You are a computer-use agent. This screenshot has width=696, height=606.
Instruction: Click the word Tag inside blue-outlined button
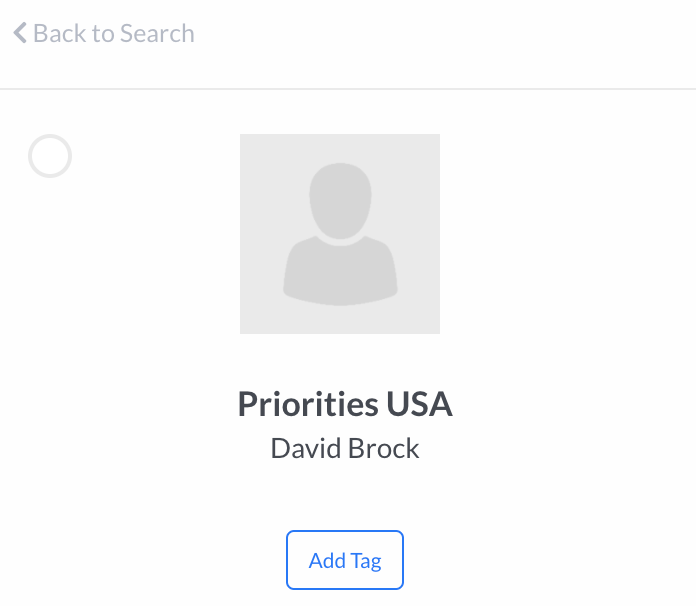(x=366, y=562)
